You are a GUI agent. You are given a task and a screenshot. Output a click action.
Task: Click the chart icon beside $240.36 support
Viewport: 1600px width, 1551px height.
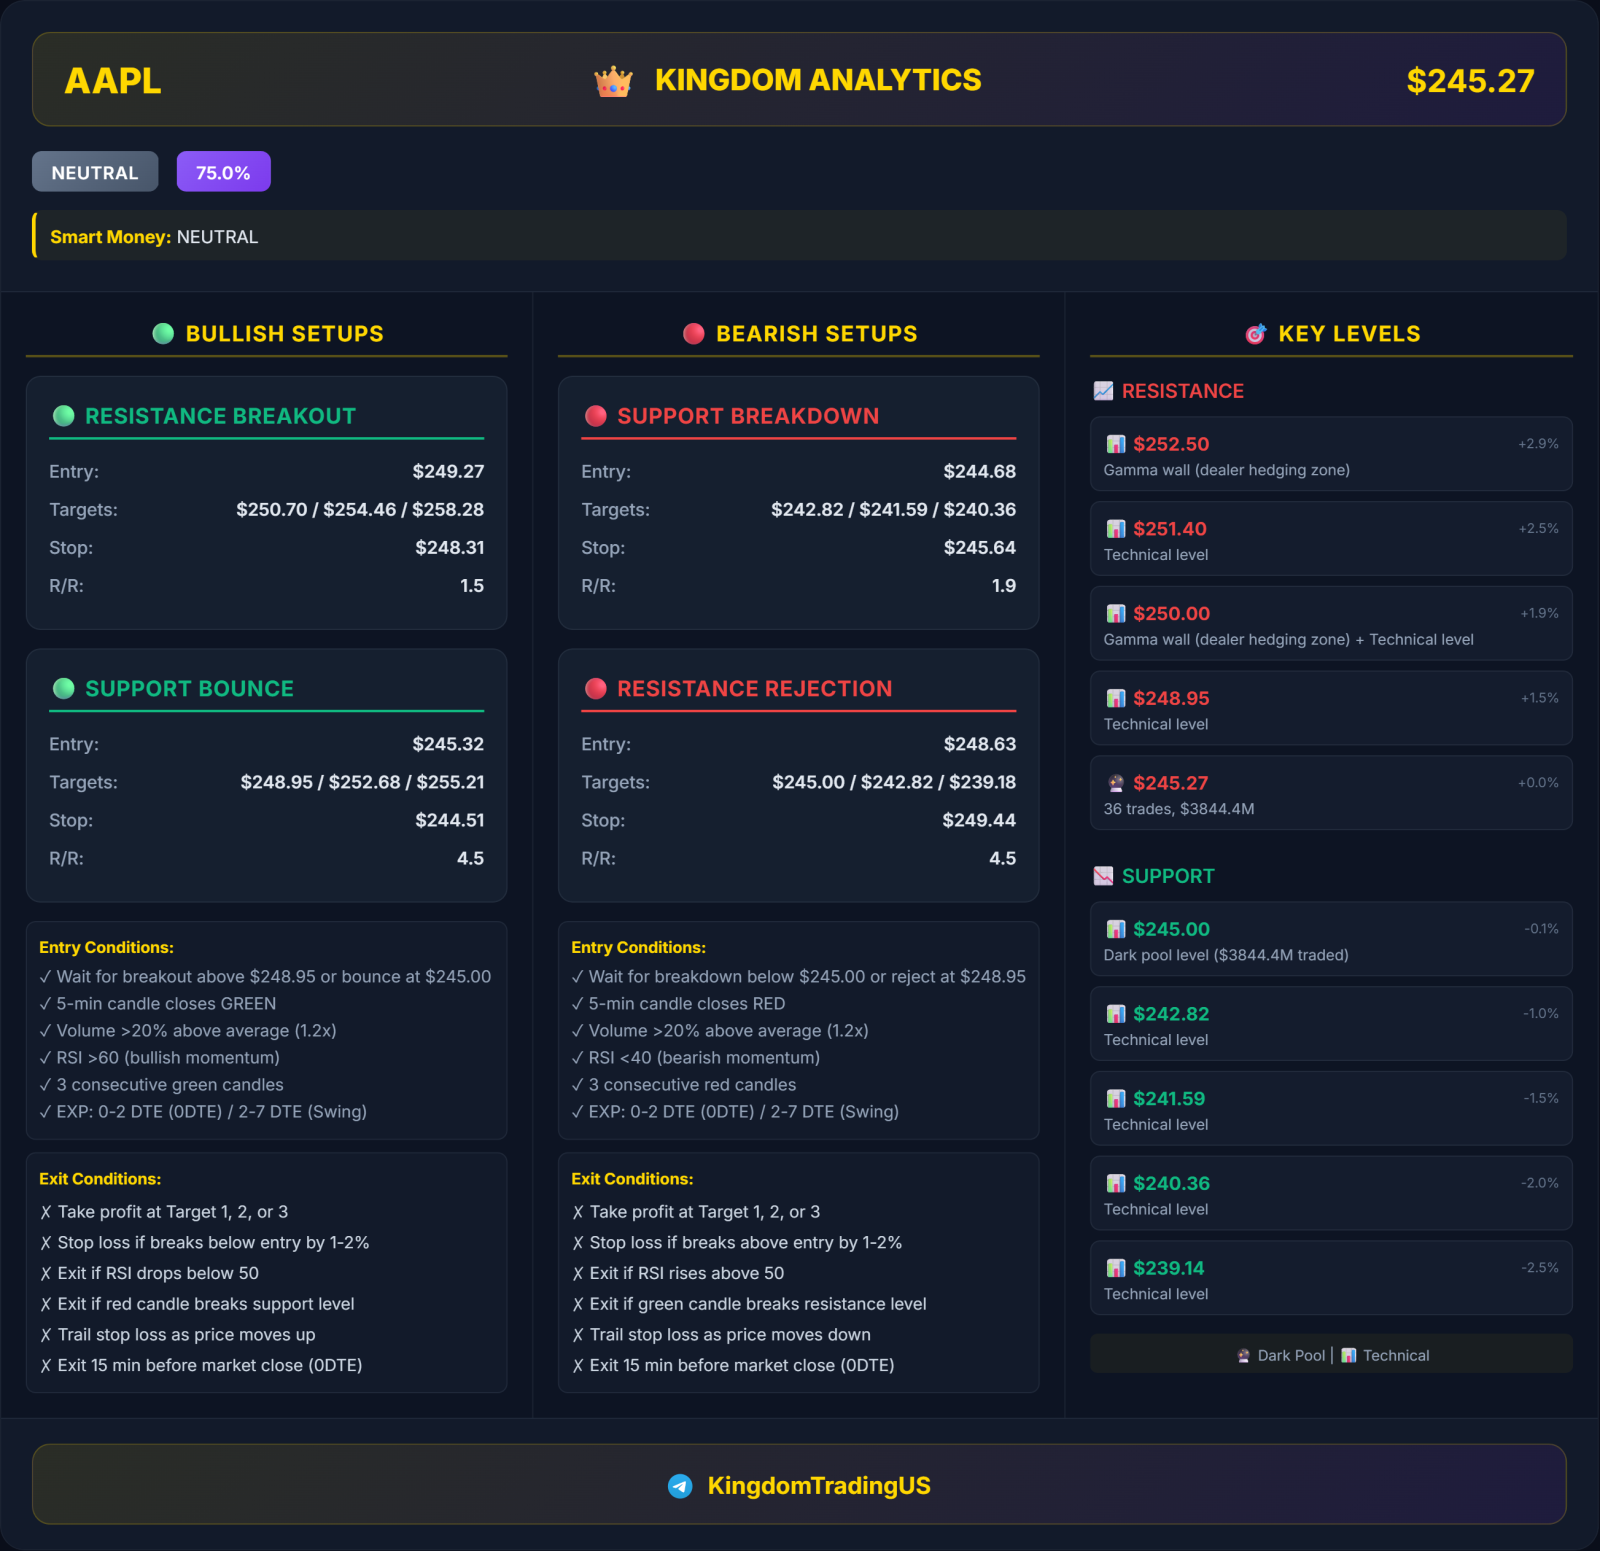pyautogui.click(x=1116, y=1183)
